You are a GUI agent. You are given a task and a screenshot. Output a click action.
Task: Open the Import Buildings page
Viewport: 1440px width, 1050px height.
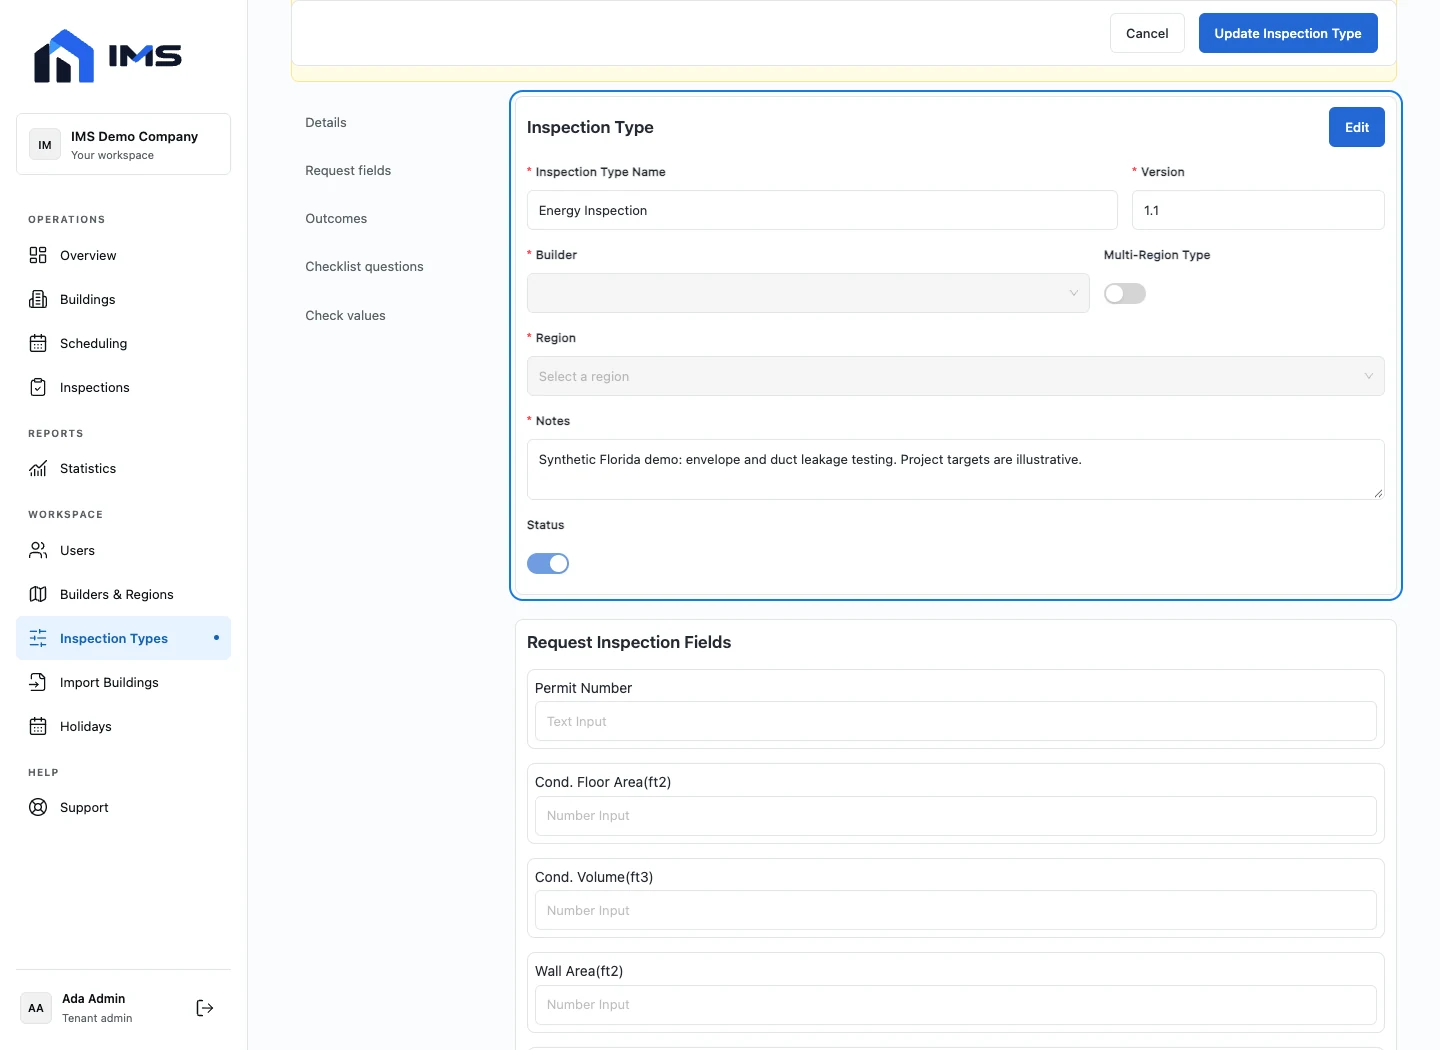click(123, 682)
